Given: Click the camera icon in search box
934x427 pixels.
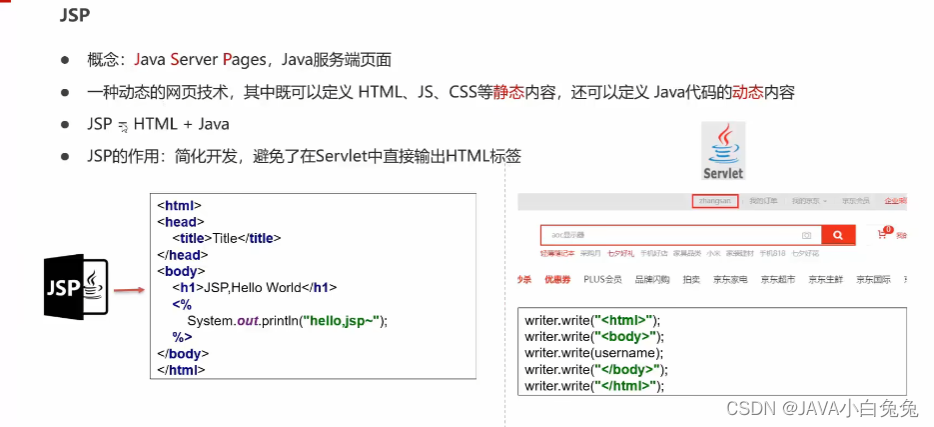Looking at the screenshot, I should [x=807, y=235].
